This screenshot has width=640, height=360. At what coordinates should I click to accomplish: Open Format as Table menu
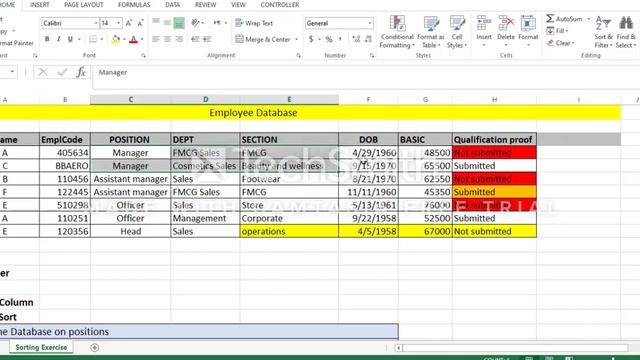[431, 32]
